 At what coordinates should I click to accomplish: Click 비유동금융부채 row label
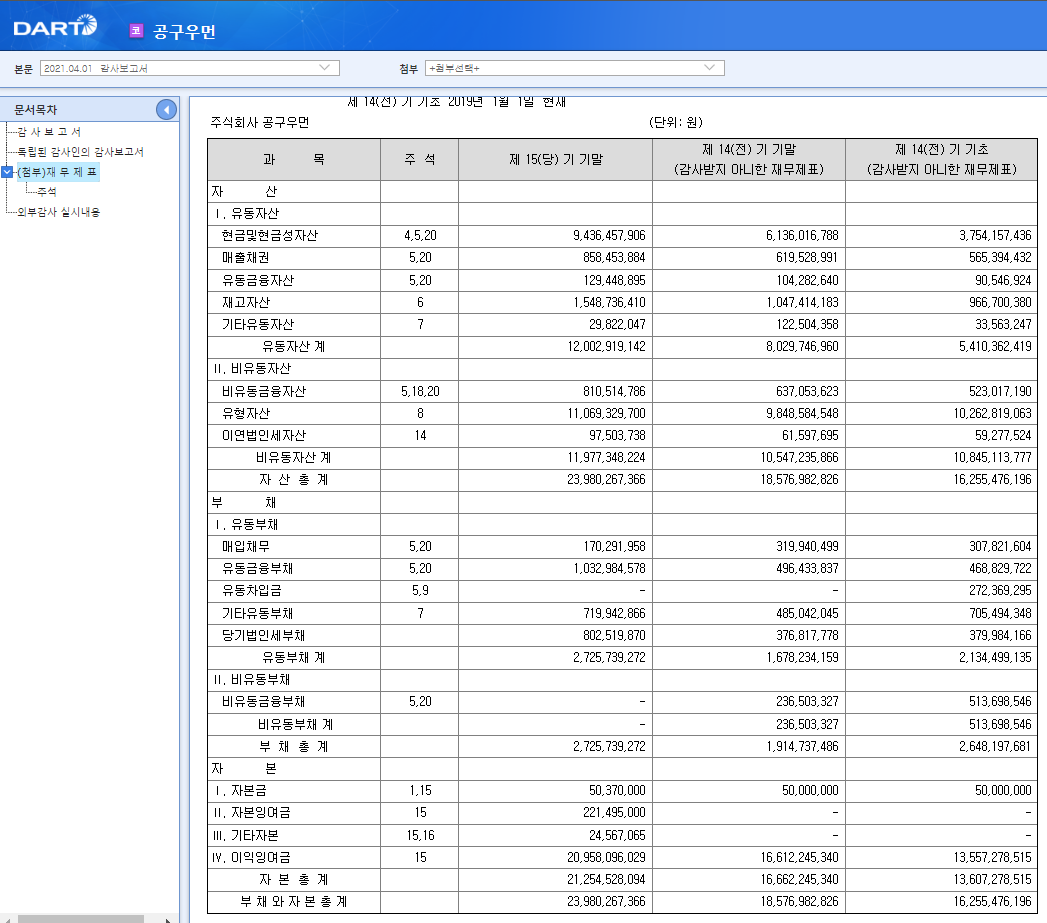(x=264, y=702)
